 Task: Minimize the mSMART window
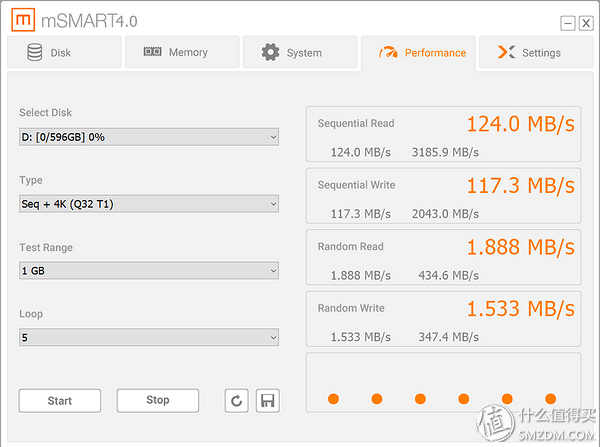click(568, 23)
